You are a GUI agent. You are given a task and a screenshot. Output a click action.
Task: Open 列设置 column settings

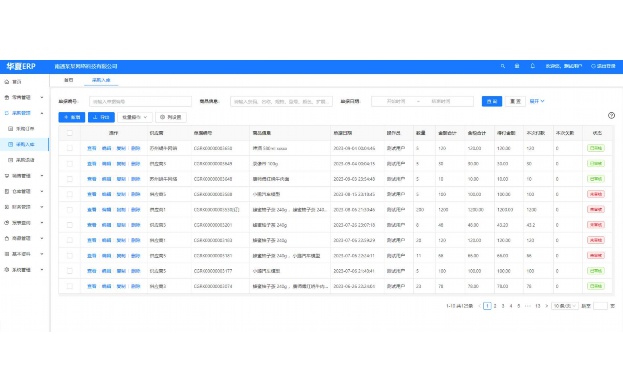pyautogui.click(x=171, y=117)
